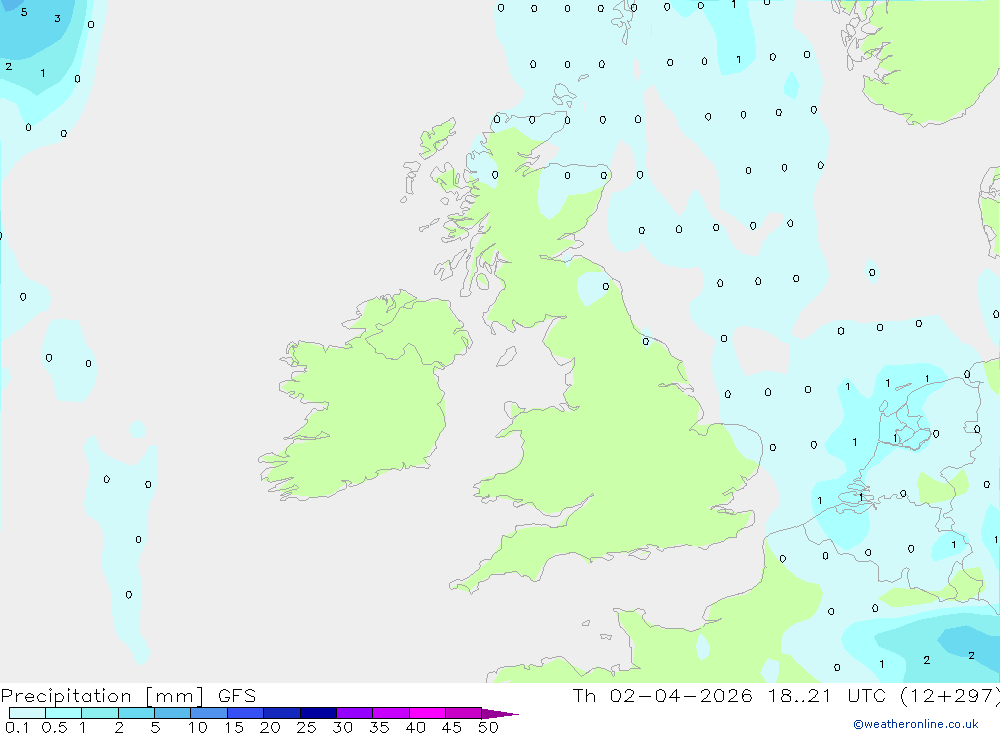
Task: Click the 'GFS' model label
Action: 237,696
